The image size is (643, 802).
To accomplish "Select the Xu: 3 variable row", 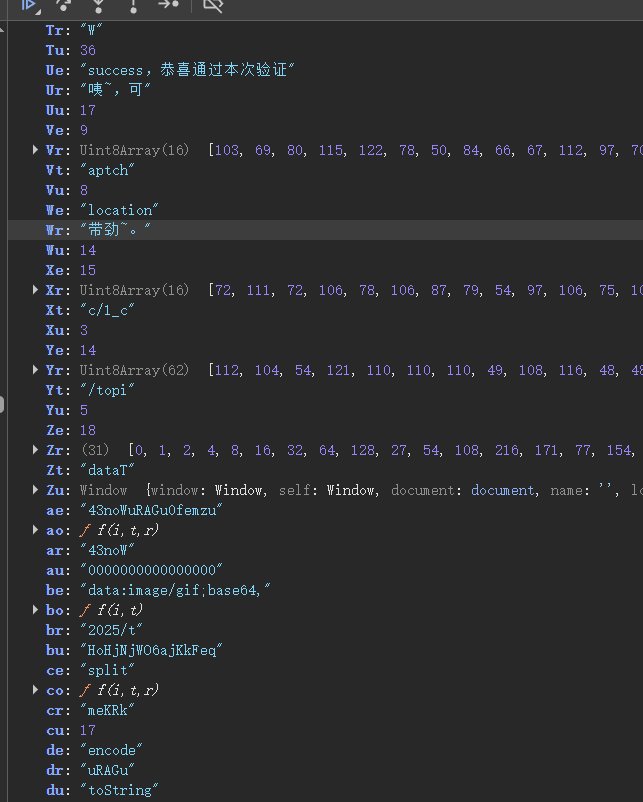I will click(325, 330).
